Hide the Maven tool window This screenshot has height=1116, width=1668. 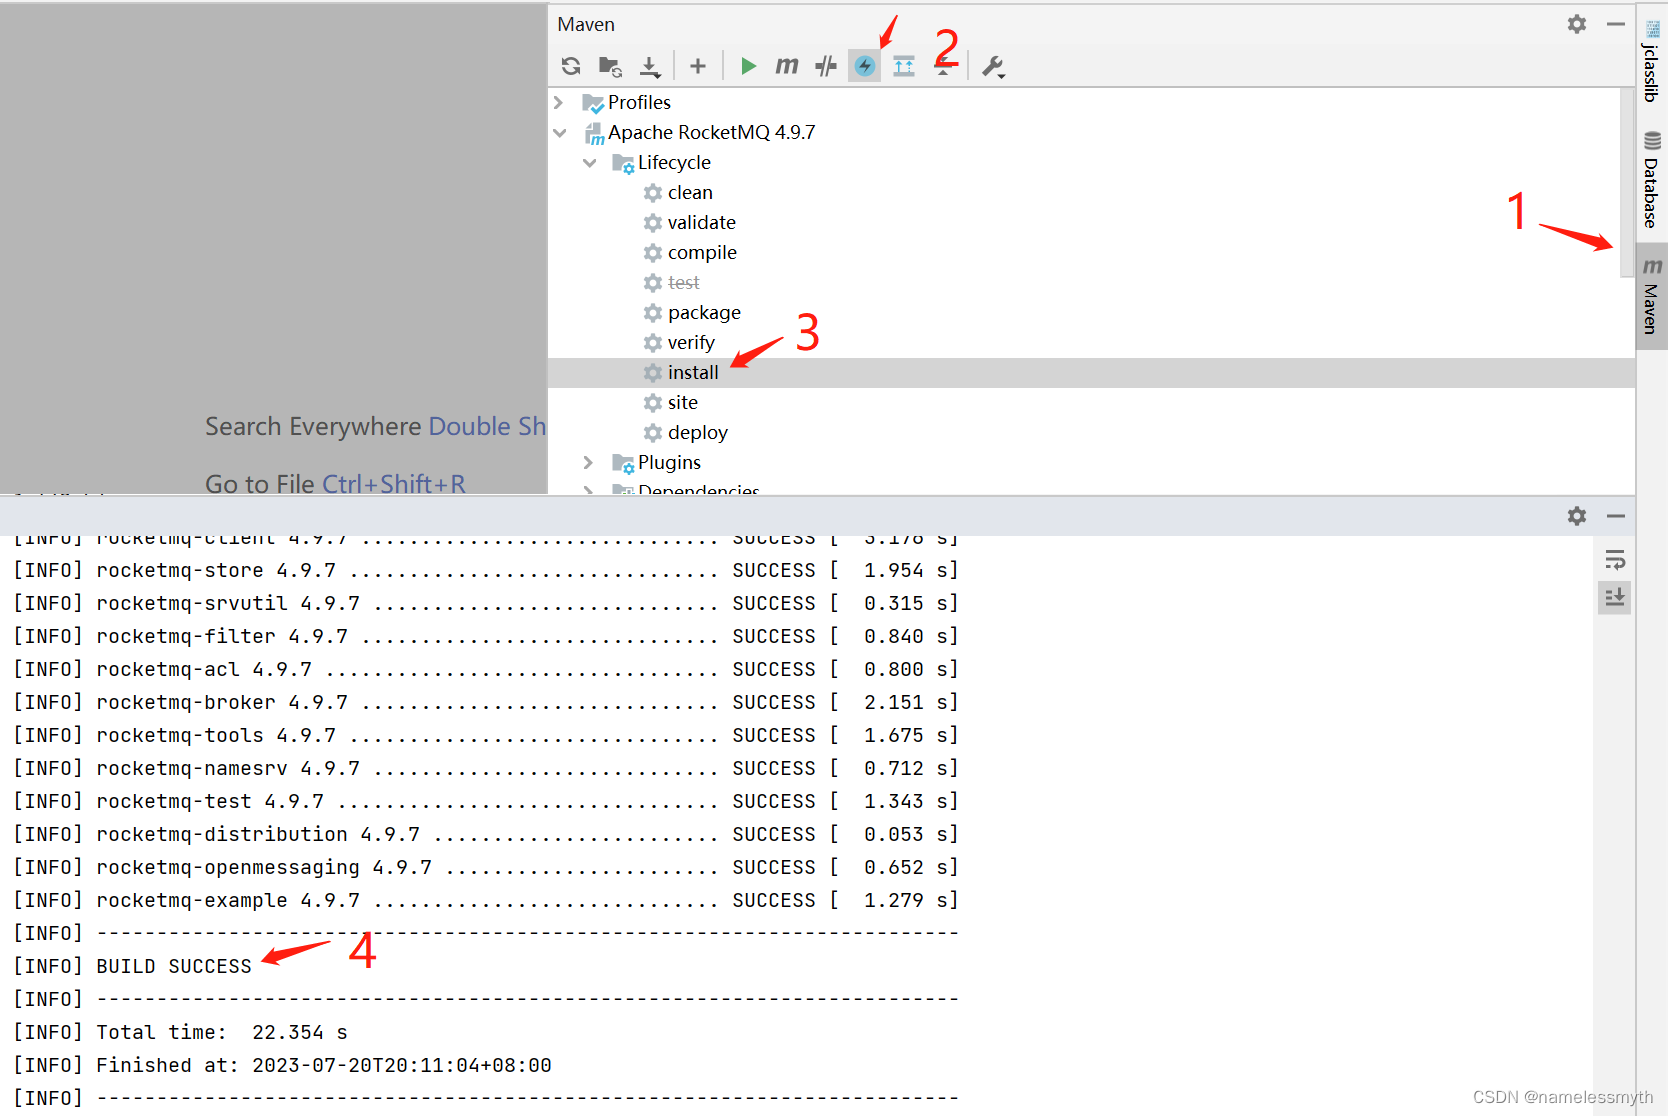[1616, 24]
